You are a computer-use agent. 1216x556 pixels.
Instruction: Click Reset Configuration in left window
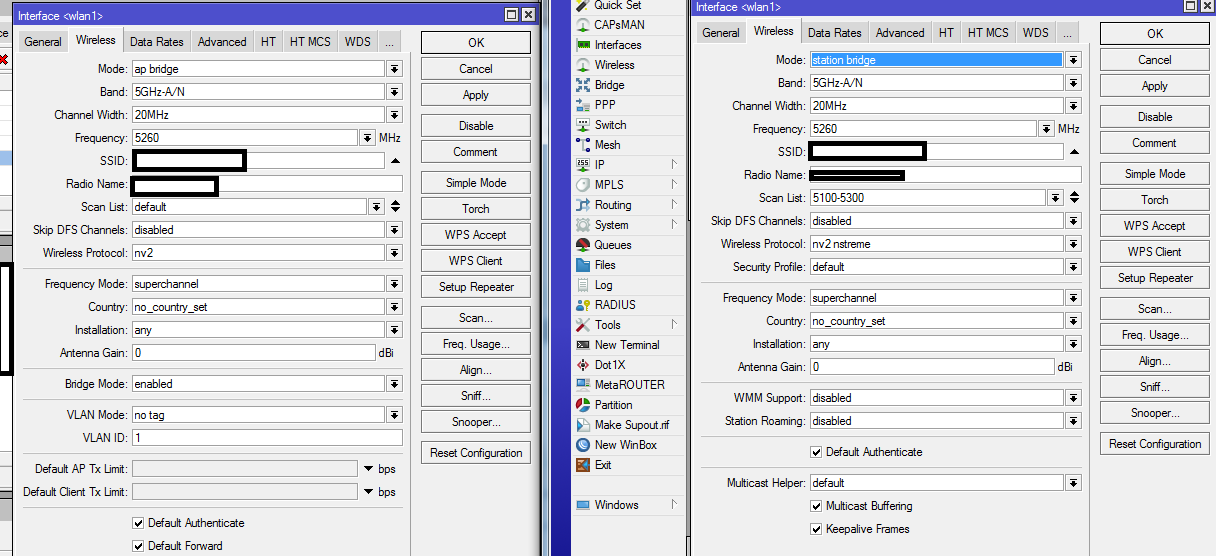click(476, 453)
